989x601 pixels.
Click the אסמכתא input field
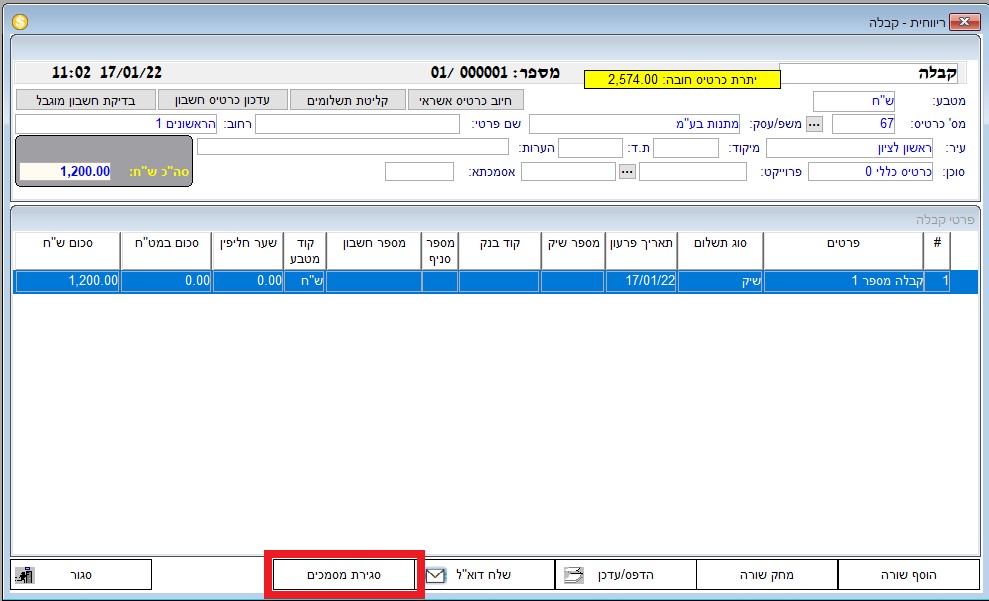[419, 172]
